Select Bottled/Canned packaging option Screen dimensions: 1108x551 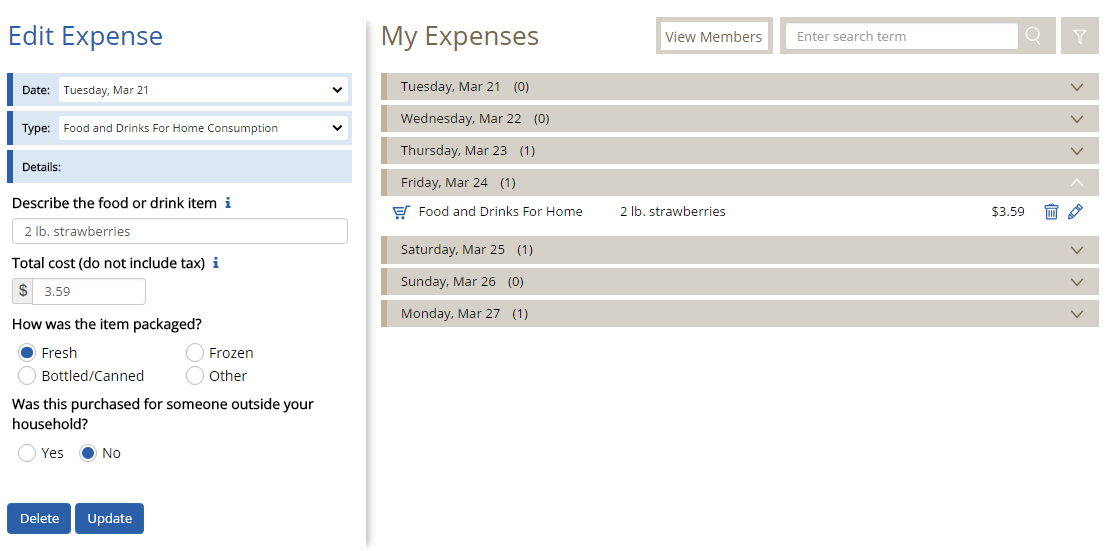click(27, 376)
